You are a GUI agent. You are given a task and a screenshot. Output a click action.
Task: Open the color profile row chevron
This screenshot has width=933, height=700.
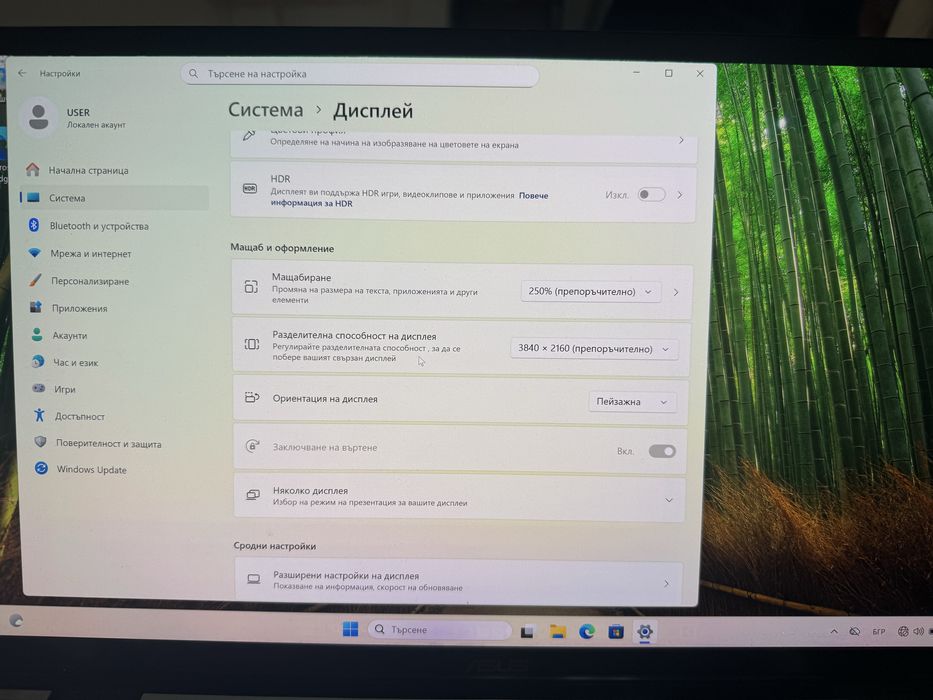[681, 140]
